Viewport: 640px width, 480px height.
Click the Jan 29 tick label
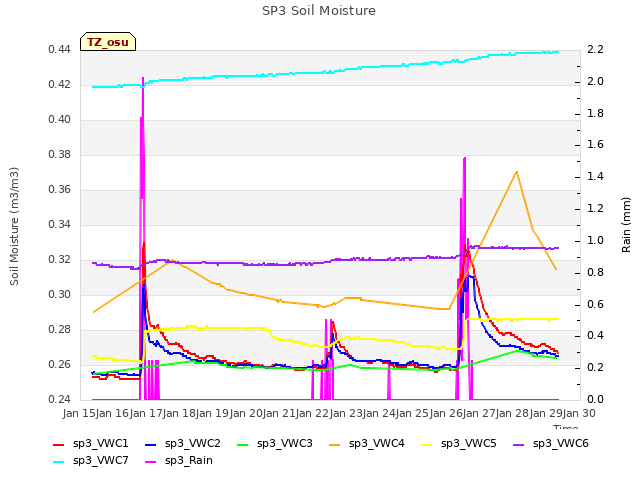(547, 413)
